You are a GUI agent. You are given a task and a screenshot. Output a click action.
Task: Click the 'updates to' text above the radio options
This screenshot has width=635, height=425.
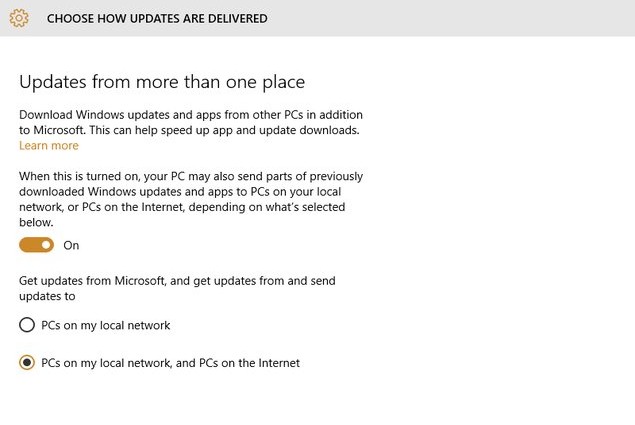49,296
